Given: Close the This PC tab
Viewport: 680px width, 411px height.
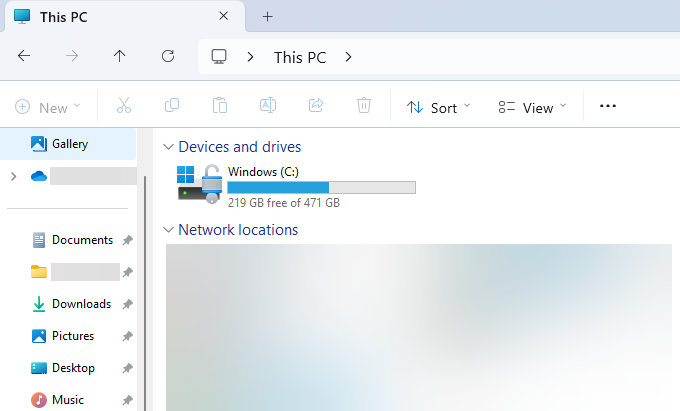Looking at the screenshot, I should pyautogui.click(x=223, y=16).
